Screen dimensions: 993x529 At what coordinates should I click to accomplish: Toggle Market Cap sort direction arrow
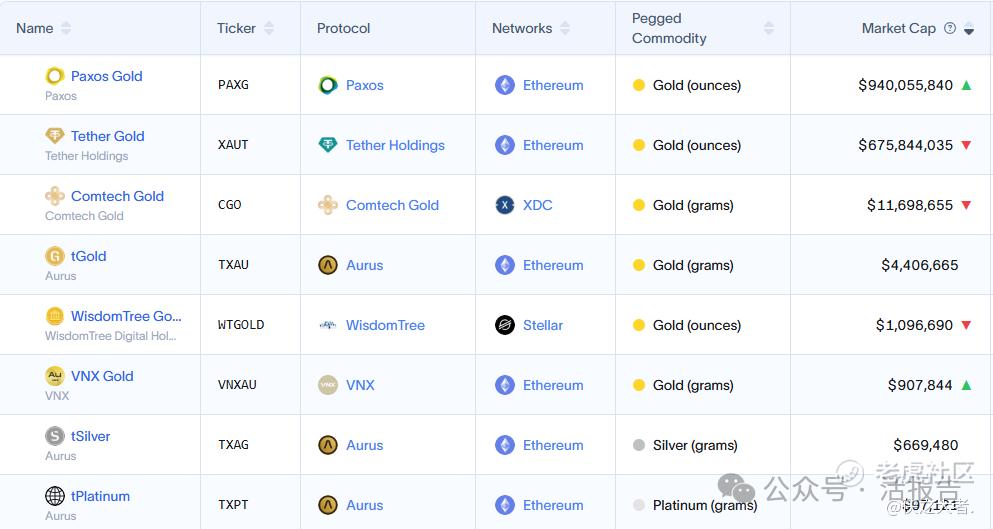(x=969, y=30)
